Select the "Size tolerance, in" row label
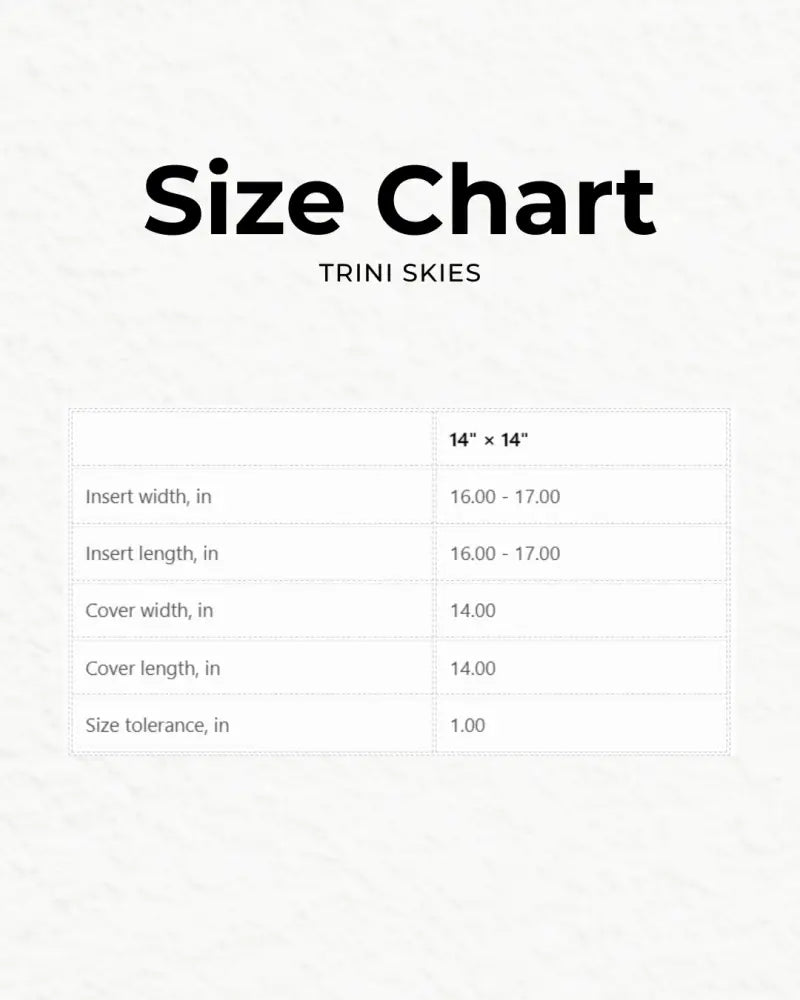This screenshot has width=800, height=1000. 157,725
